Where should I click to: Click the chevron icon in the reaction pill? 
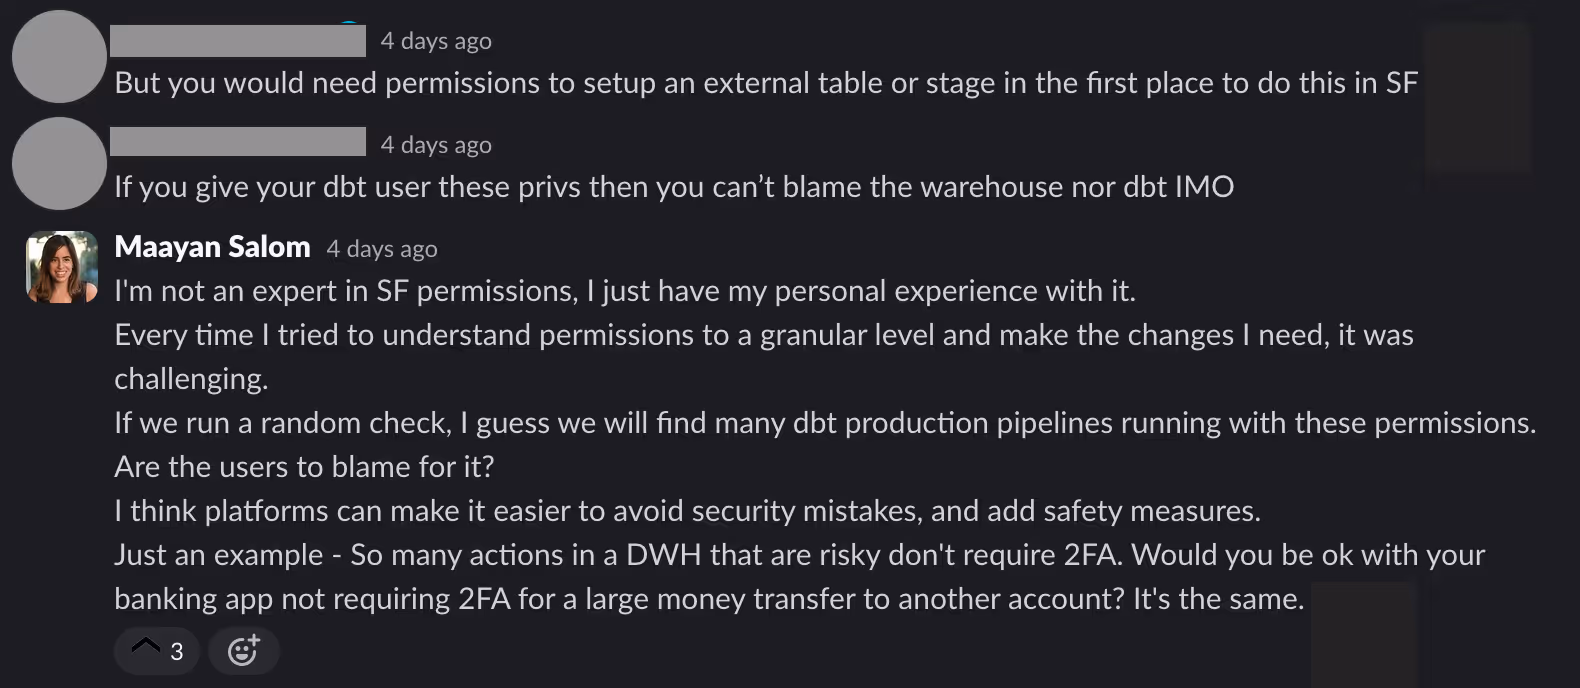pos(144,647)
